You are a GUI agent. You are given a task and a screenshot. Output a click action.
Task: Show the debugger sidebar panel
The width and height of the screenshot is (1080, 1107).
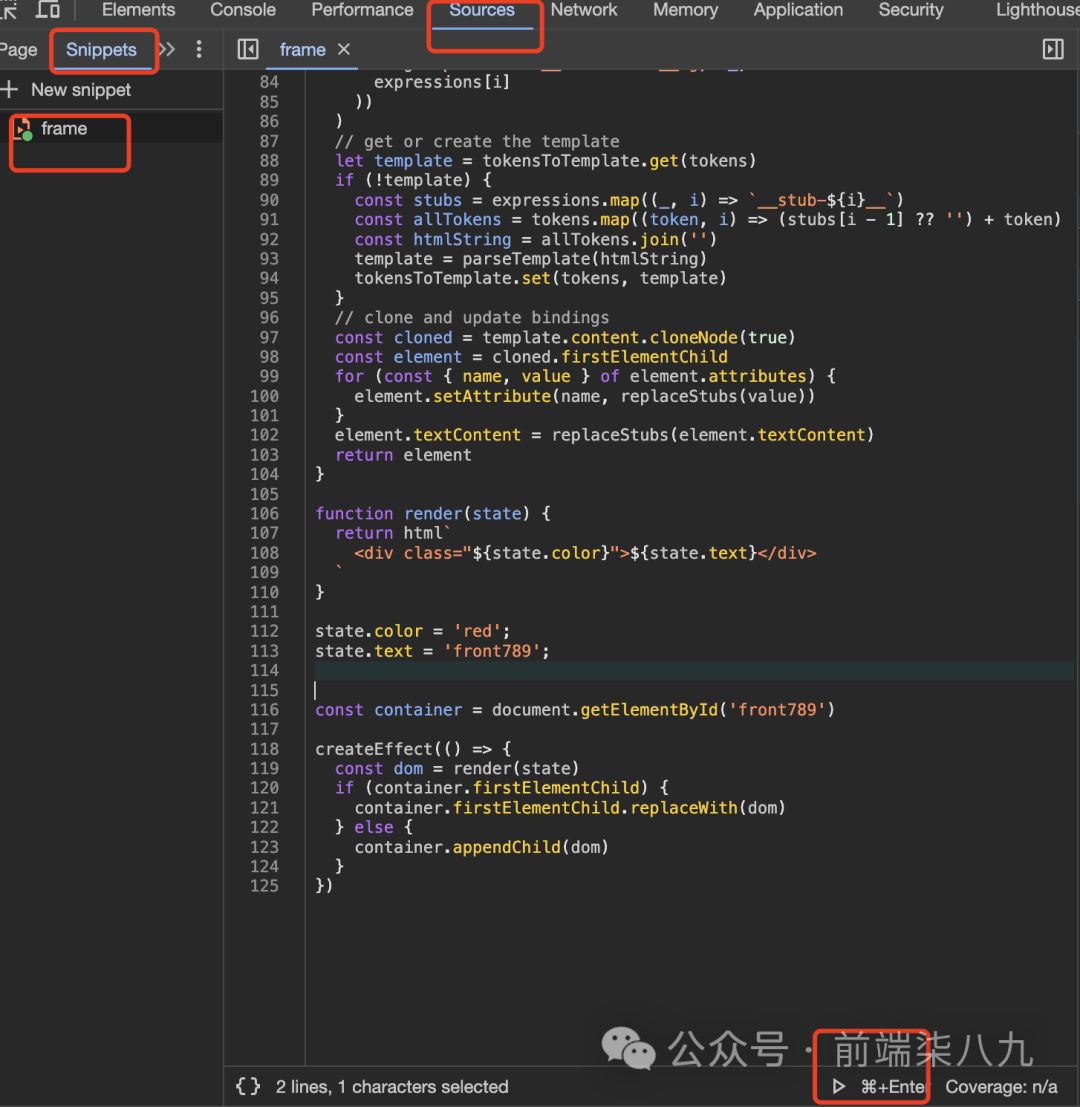click(x=1052, y=50)
